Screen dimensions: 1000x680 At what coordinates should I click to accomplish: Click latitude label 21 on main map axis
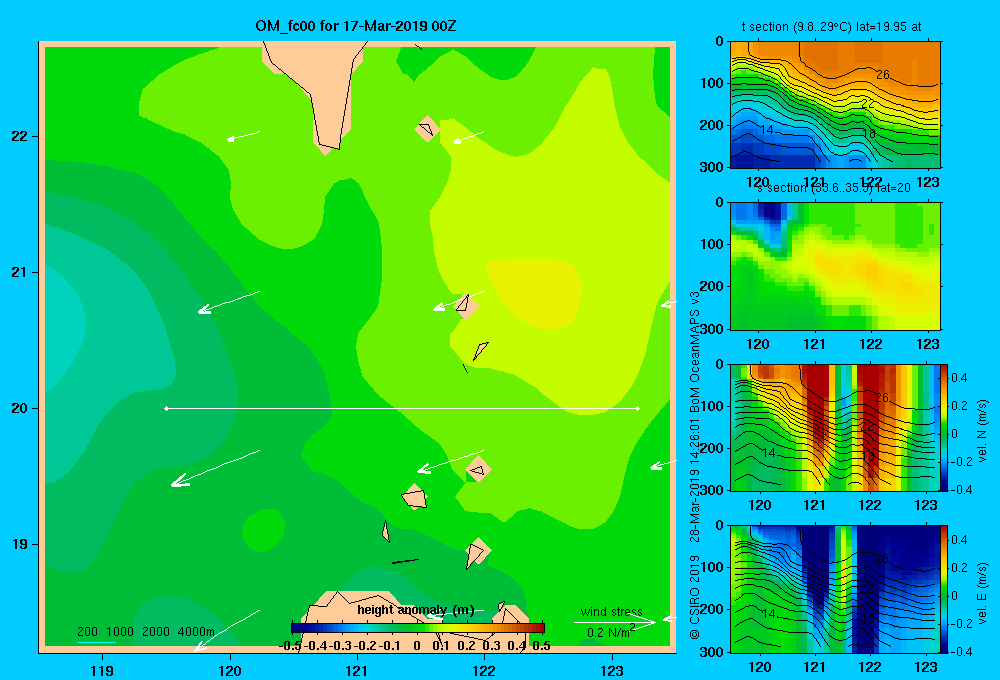[x=19, y=272]
